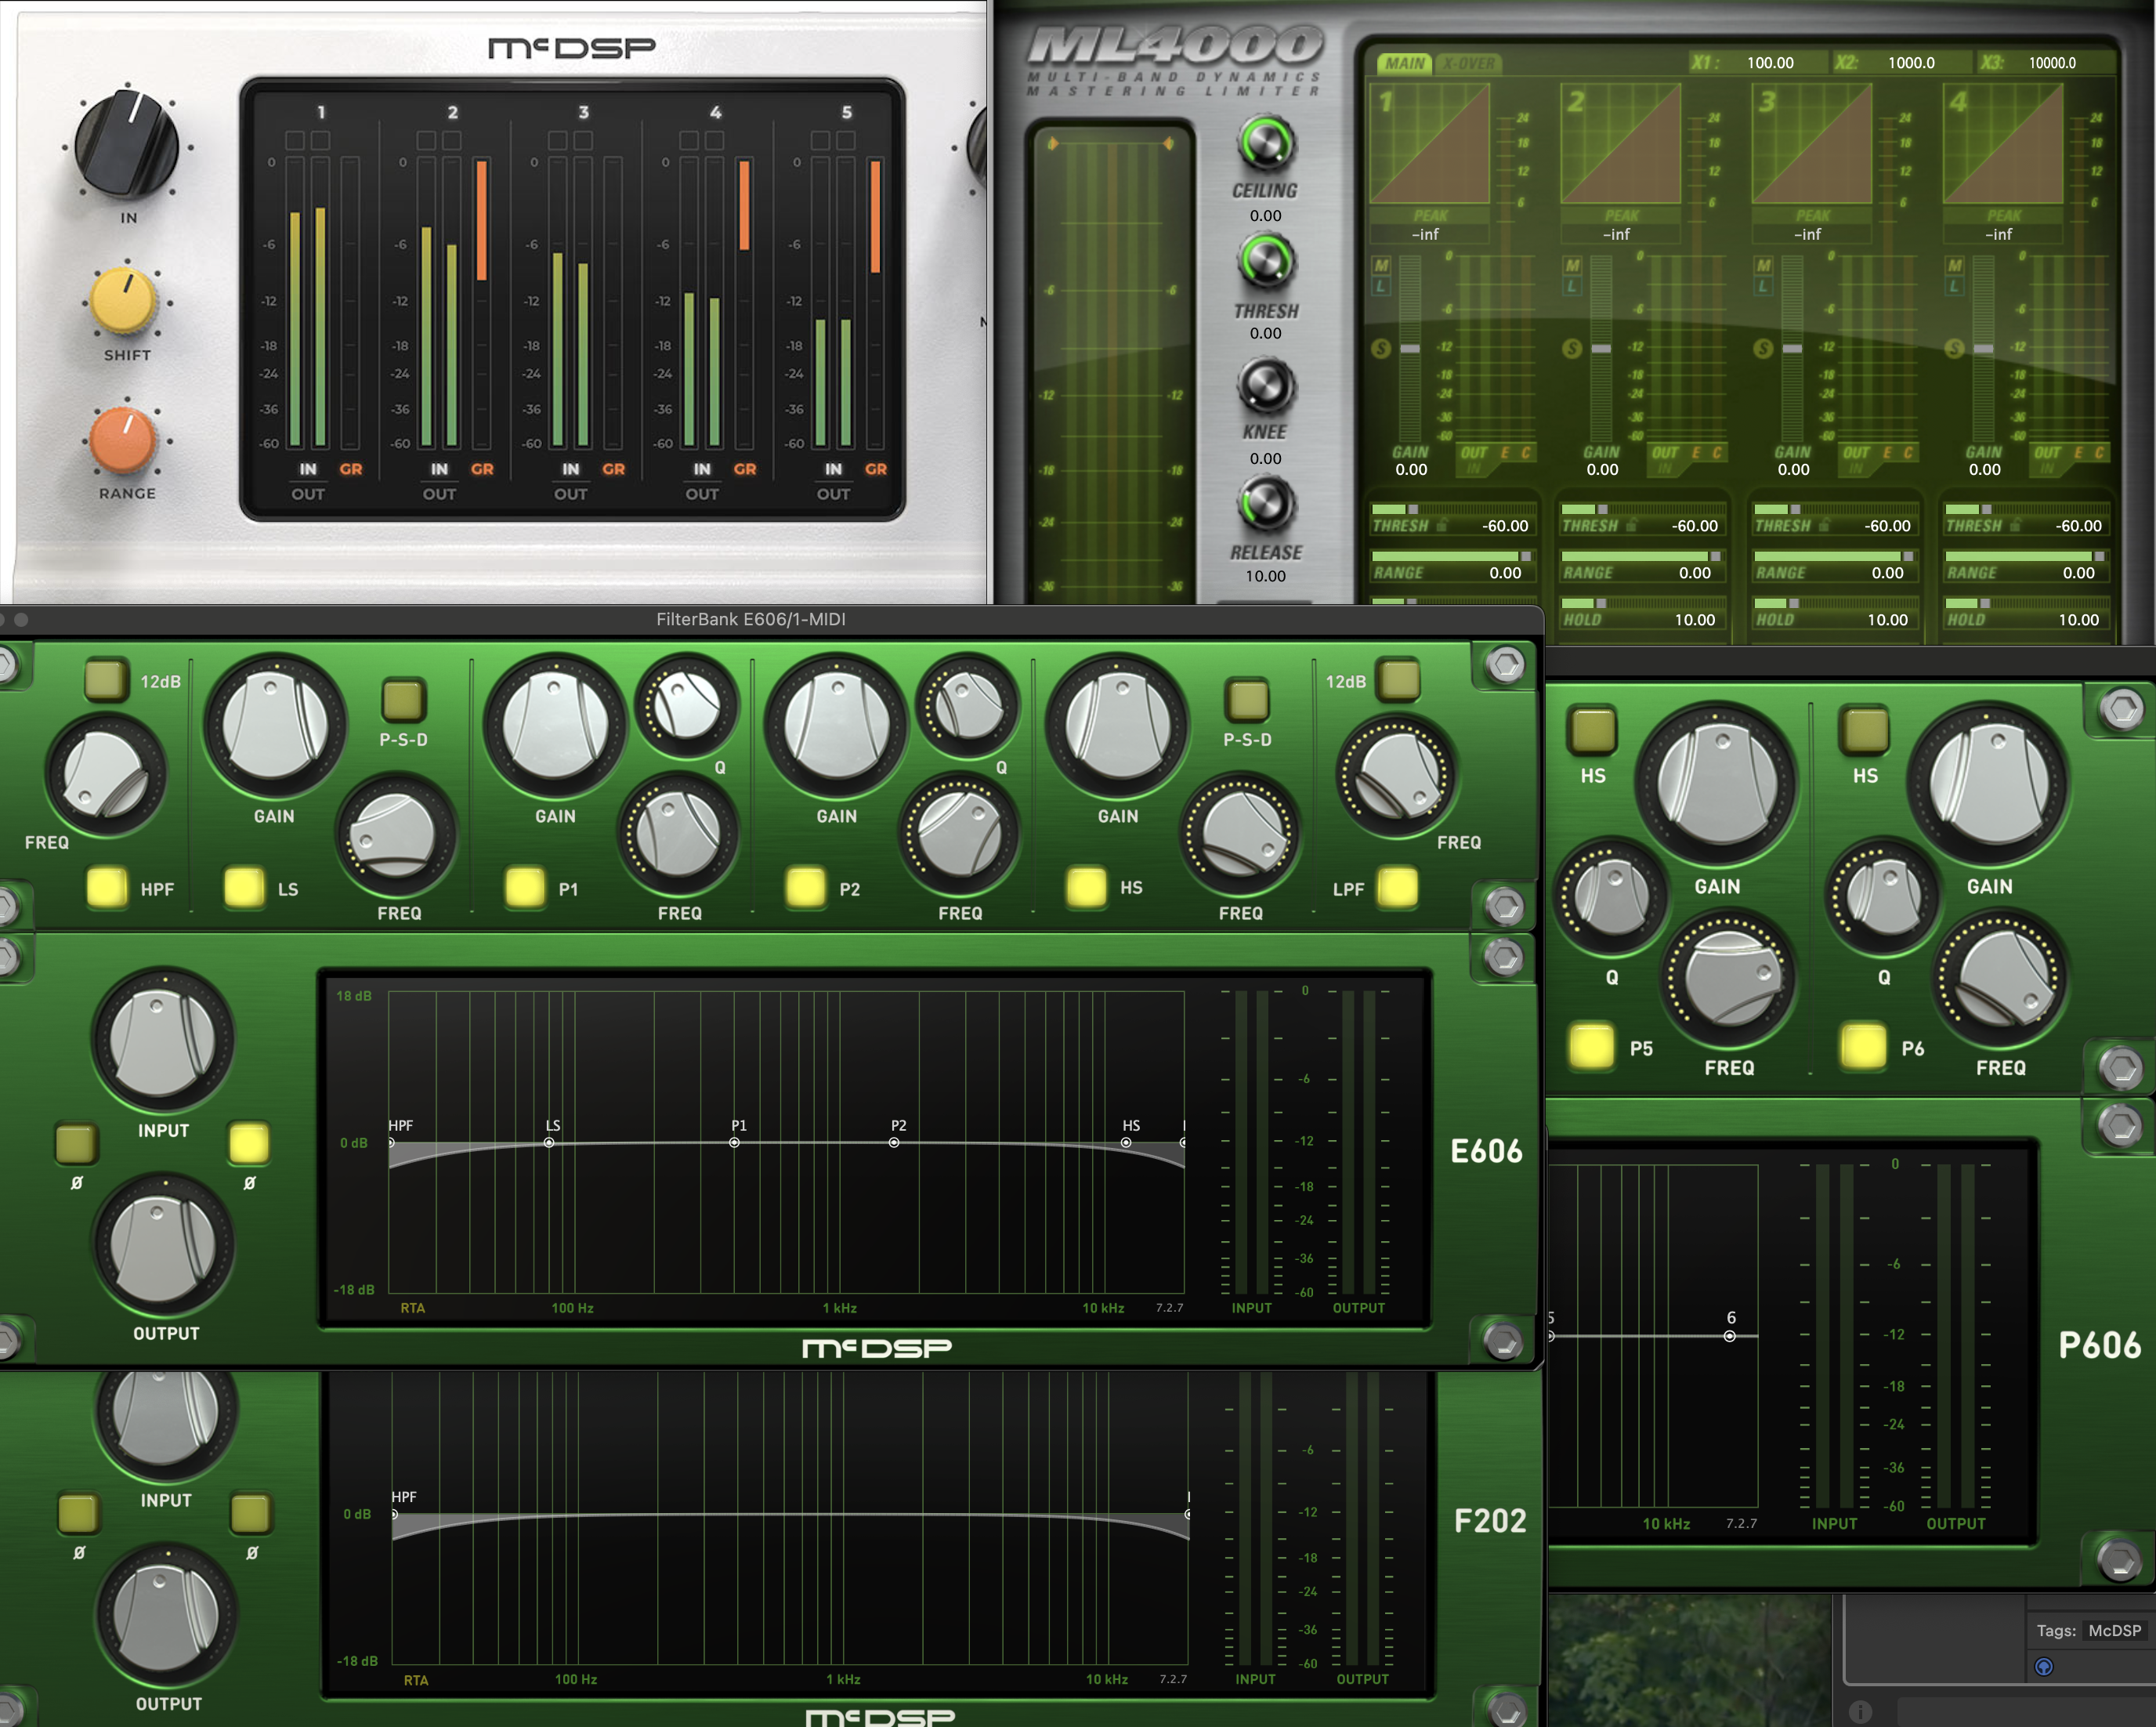Enable the HPF band on E606
Viewport: 2156px width, 1727px height.
[106, 887]
